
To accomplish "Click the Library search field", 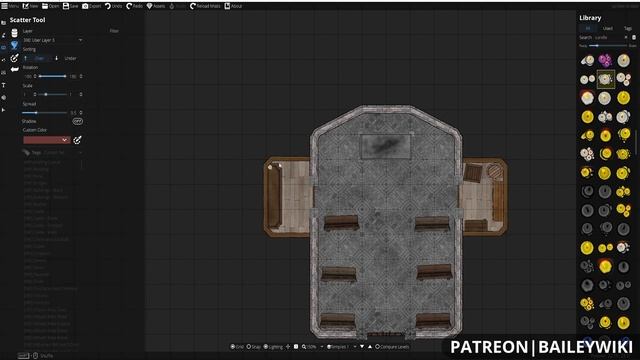I will pyautogui.click(x=608, y=38).
